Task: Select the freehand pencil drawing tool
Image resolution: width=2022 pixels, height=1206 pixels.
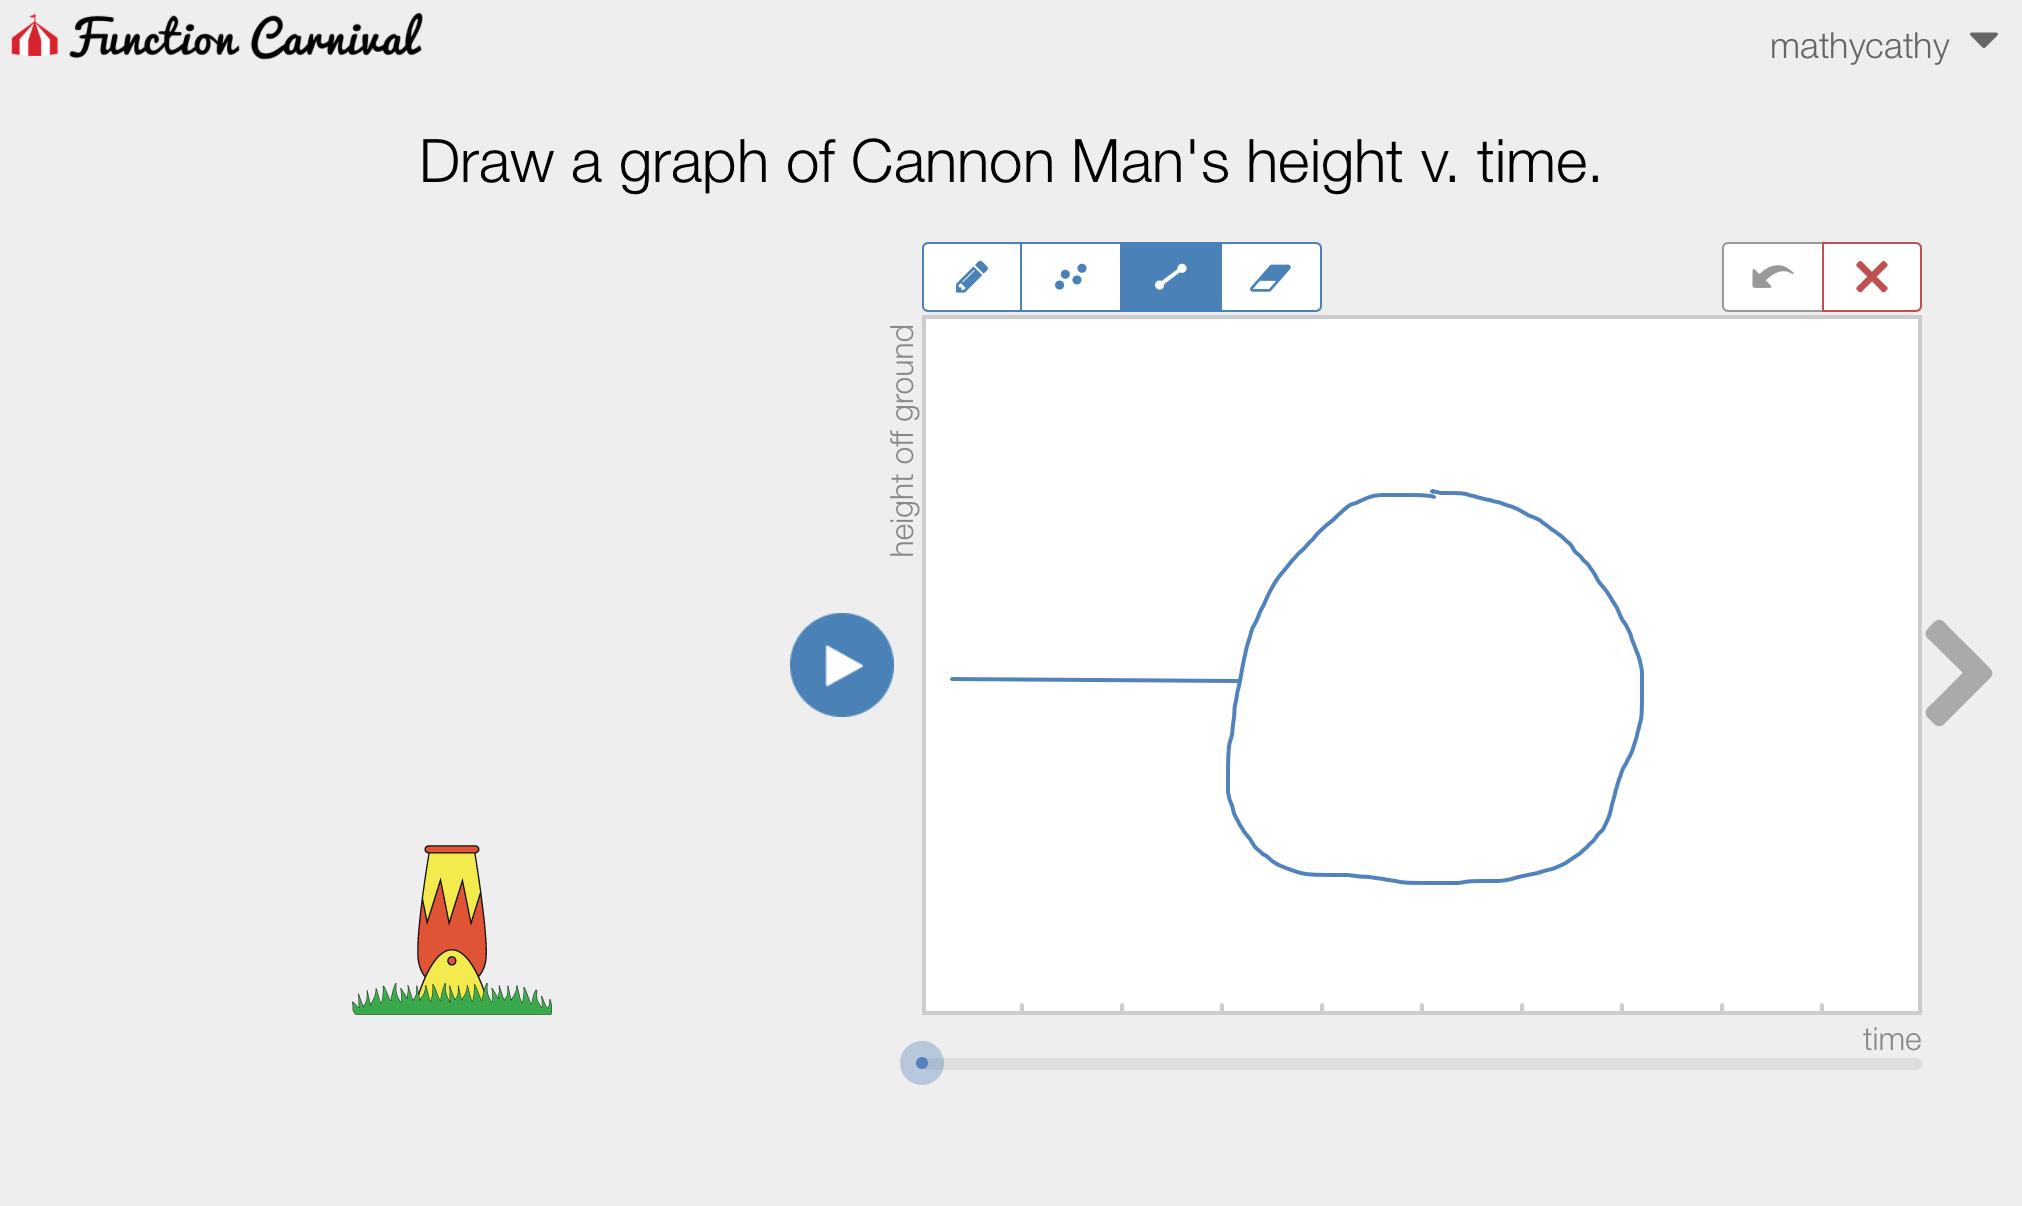Action: [971, 277]
